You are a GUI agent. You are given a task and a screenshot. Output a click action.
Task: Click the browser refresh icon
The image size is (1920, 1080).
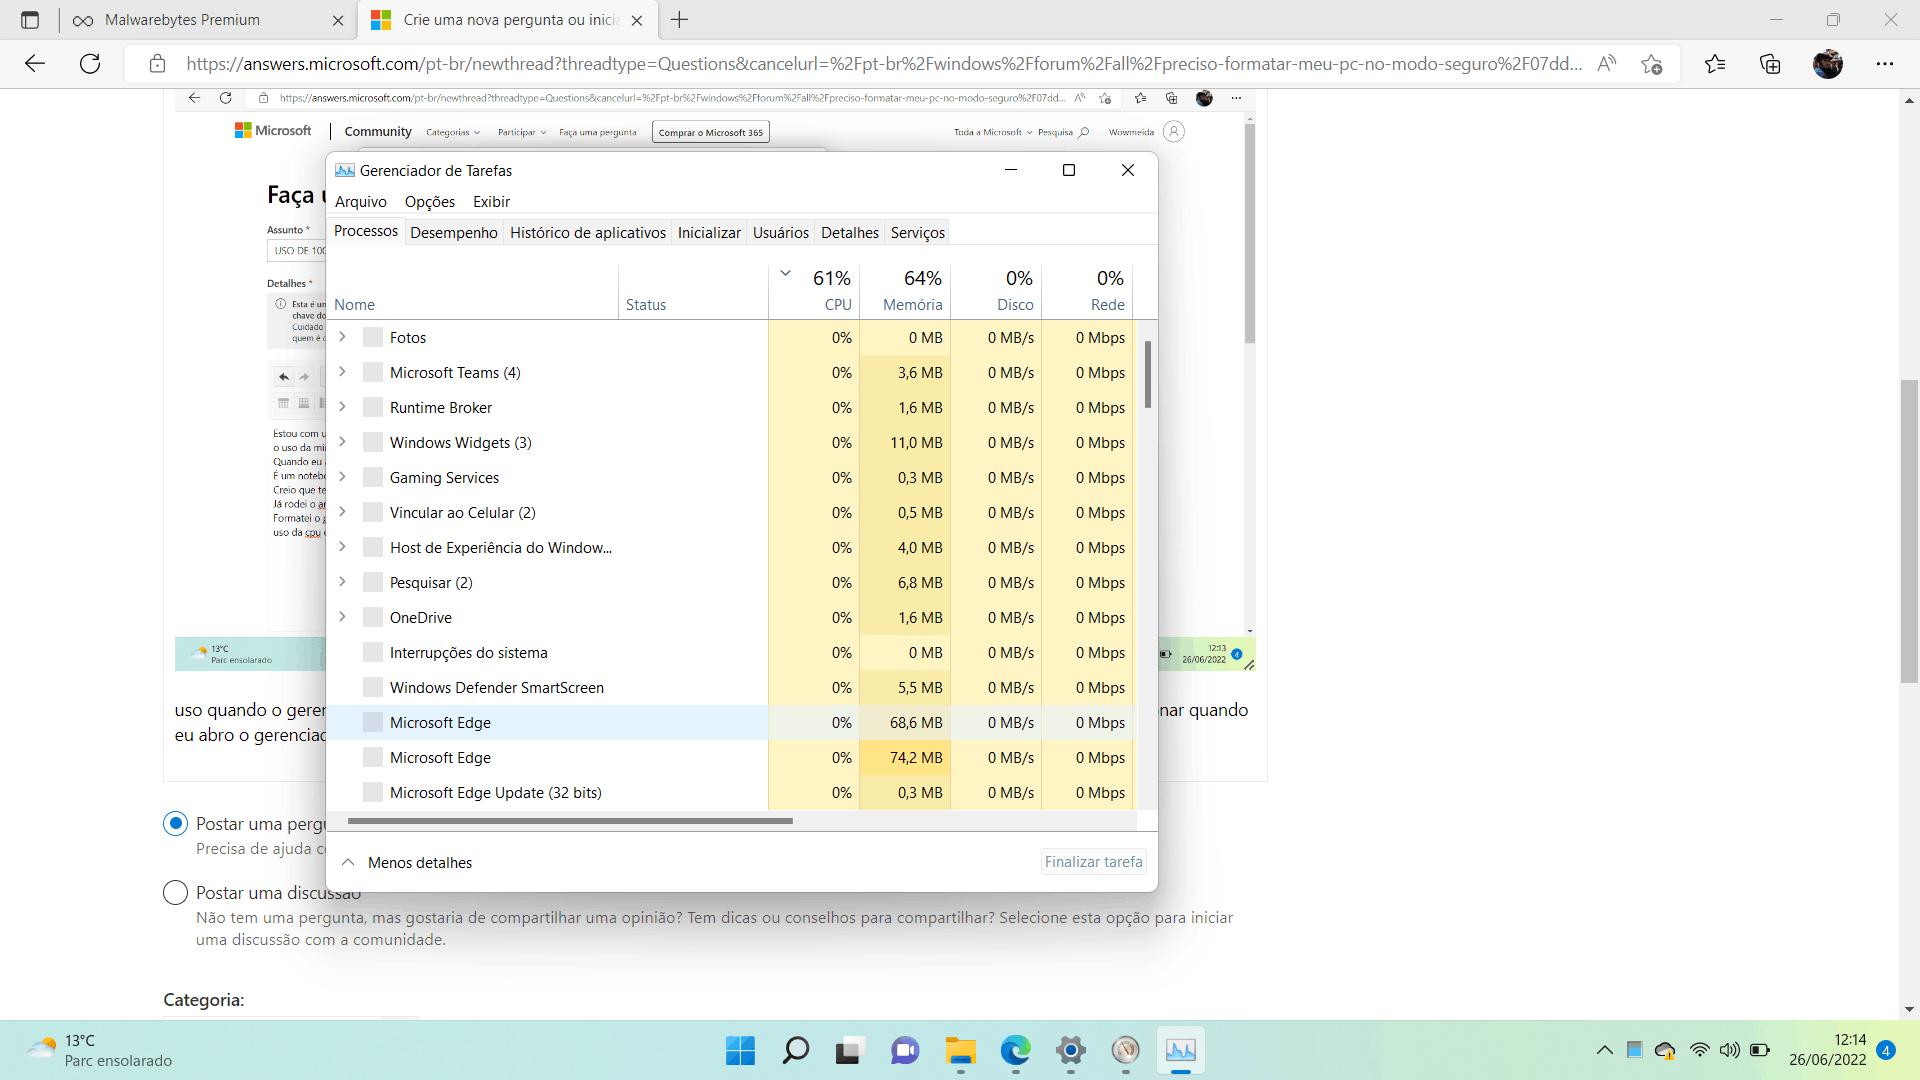(x=90, y=64)
